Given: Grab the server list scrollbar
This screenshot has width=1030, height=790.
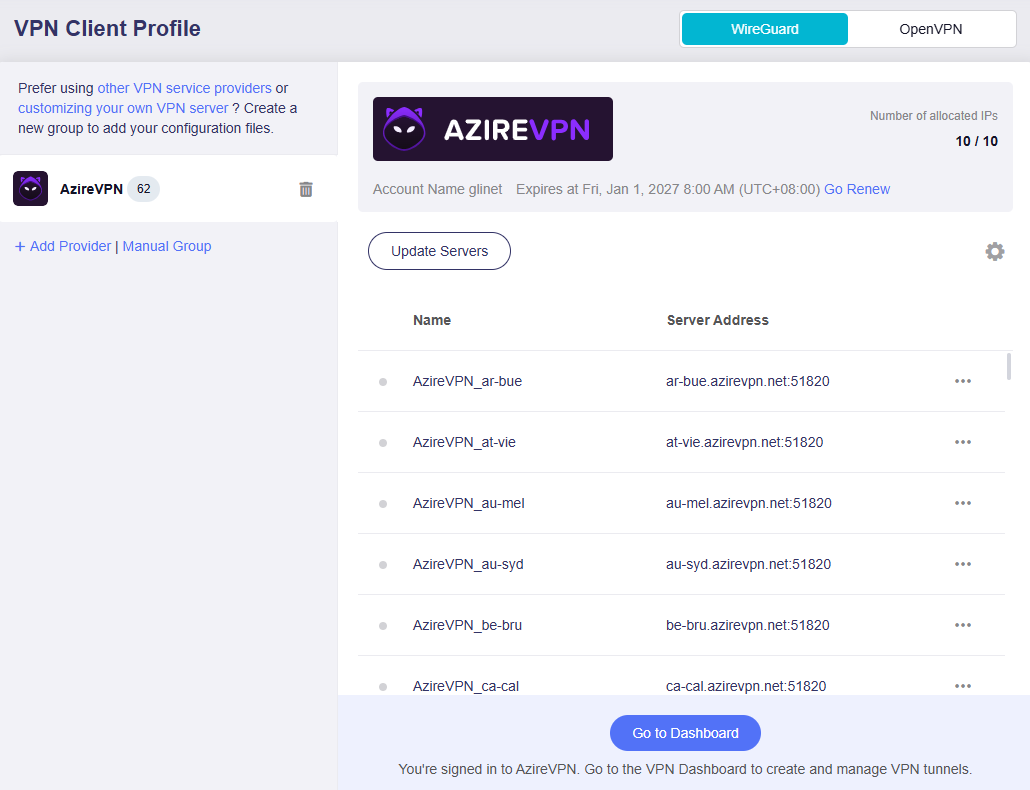Looking at the screenshot, I should coord(1009,366).
